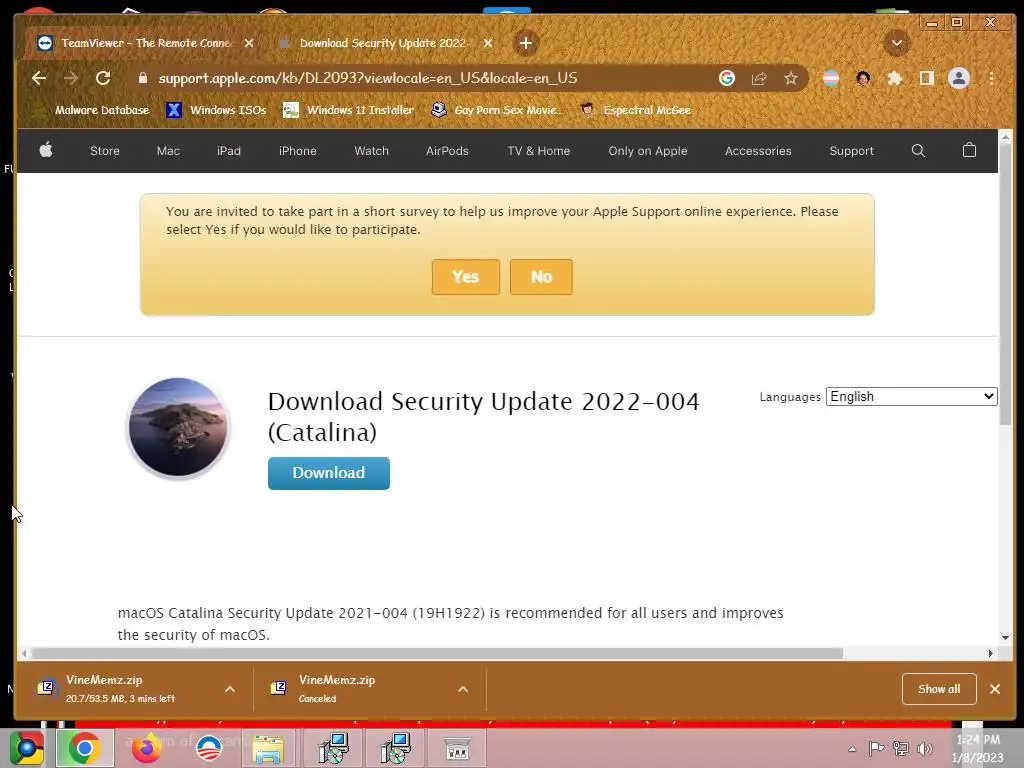Screen dimensions: 1024x768
Task: Go back to the previous page
Action: coord(39,78)
